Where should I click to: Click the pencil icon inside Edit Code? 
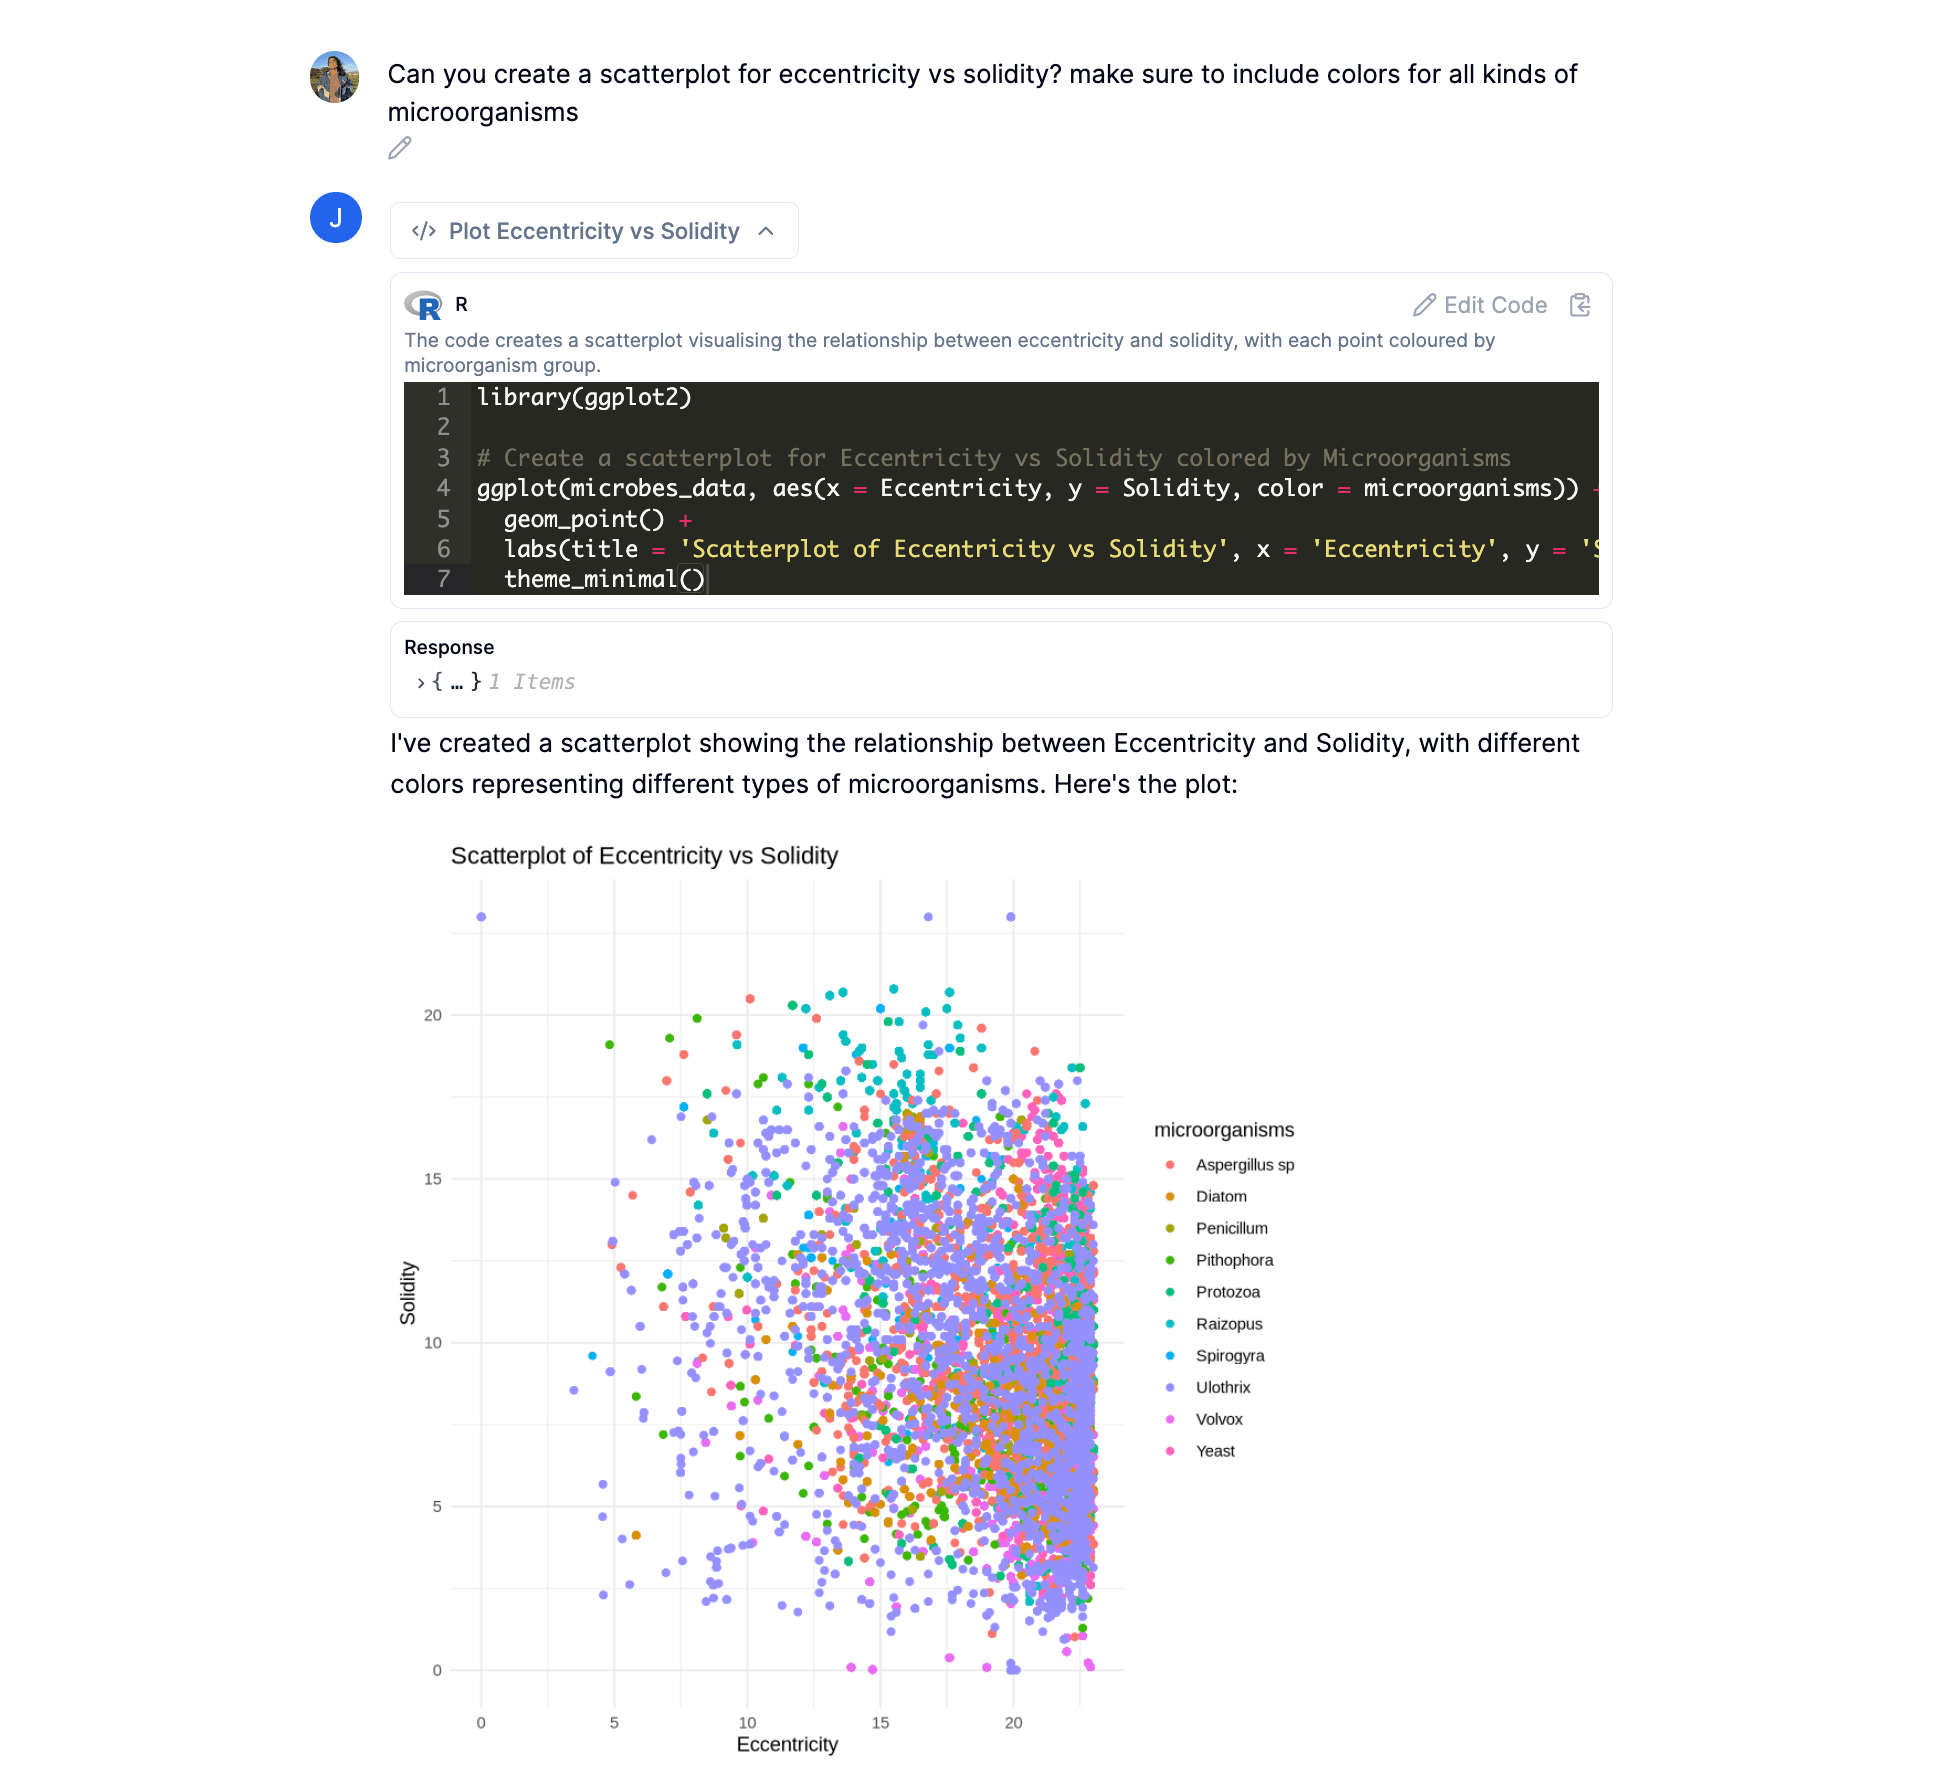coord(1427,305)
